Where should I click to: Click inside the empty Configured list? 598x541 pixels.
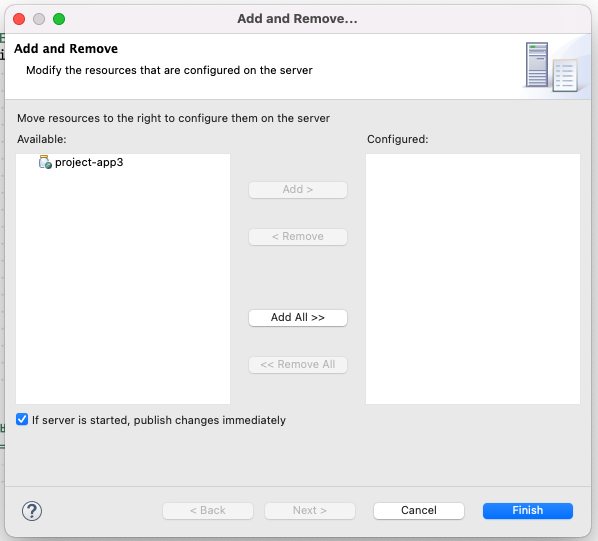point(473,279)
